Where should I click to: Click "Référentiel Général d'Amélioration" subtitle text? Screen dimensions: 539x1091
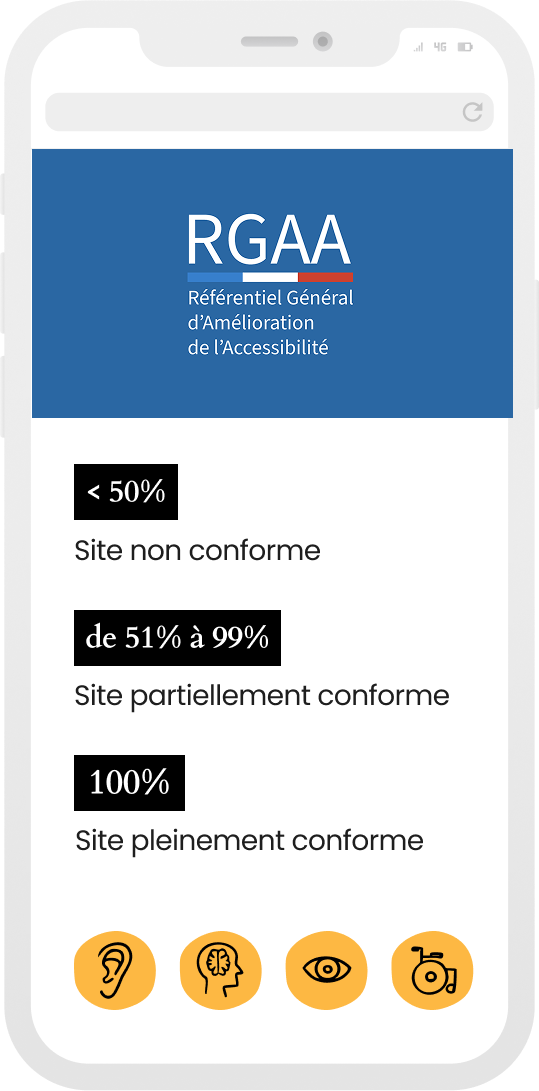(x=271, y=310)
